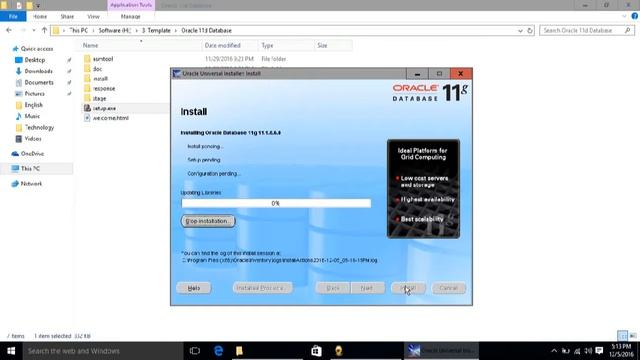Open Pictures in navigation pane
The image size is (640, 360).
tap(34, 93)
